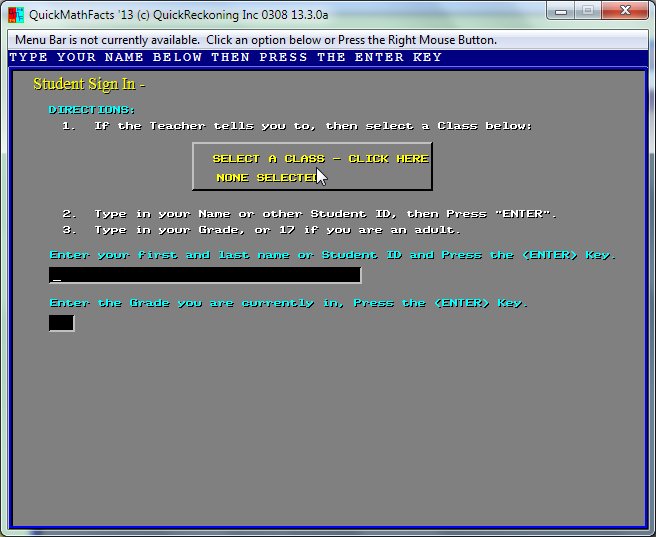656x537 pixels.
Task: Click the first and last name input field
Action: [205, 275]
